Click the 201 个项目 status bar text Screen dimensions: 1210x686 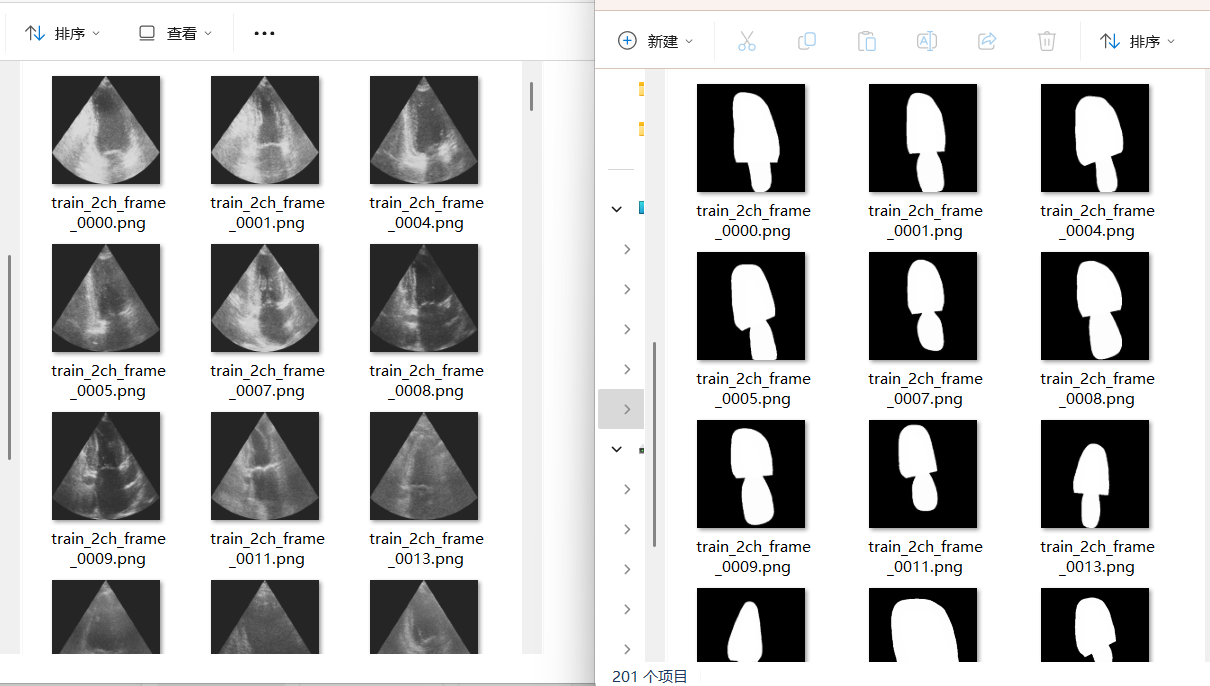pyautogui.click(x=650, y=677)
